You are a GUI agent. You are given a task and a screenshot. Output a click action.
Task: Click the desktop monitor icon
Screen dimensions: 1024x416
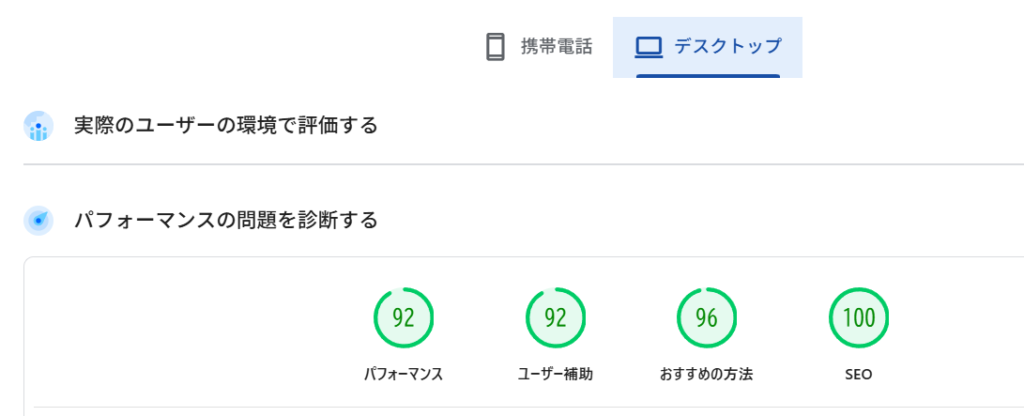650,47
